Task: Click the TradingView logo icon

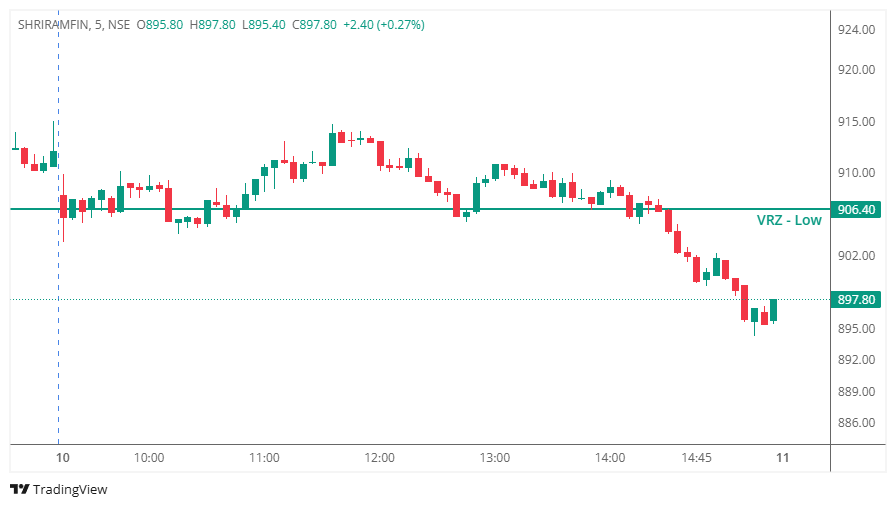Action: point(19,489)
